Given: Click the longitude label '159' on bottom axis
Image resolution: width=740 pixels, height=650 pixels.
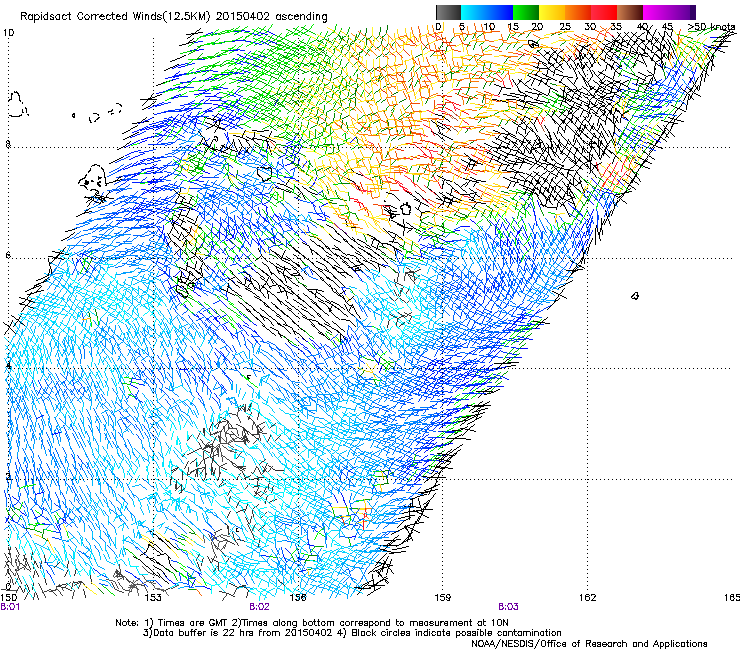Looking at the screenshot, I should 442,597.
